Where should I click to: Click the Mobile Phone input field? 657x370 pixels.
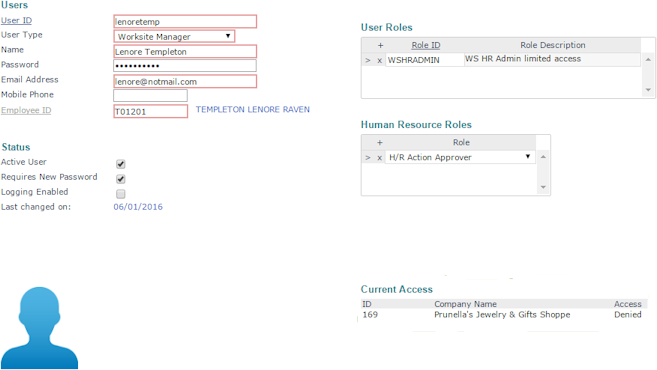150,96
